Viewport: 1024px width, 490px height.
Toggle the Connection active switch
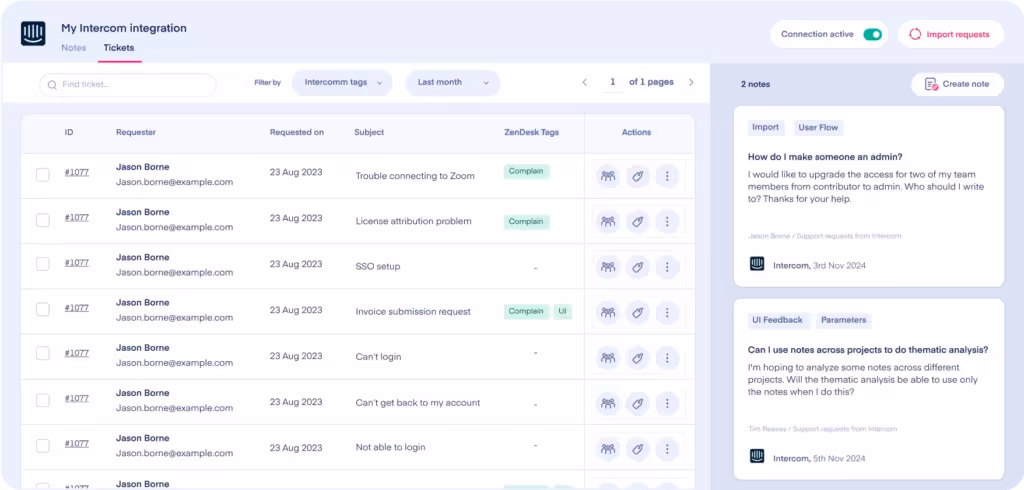[x=872, y=35]
